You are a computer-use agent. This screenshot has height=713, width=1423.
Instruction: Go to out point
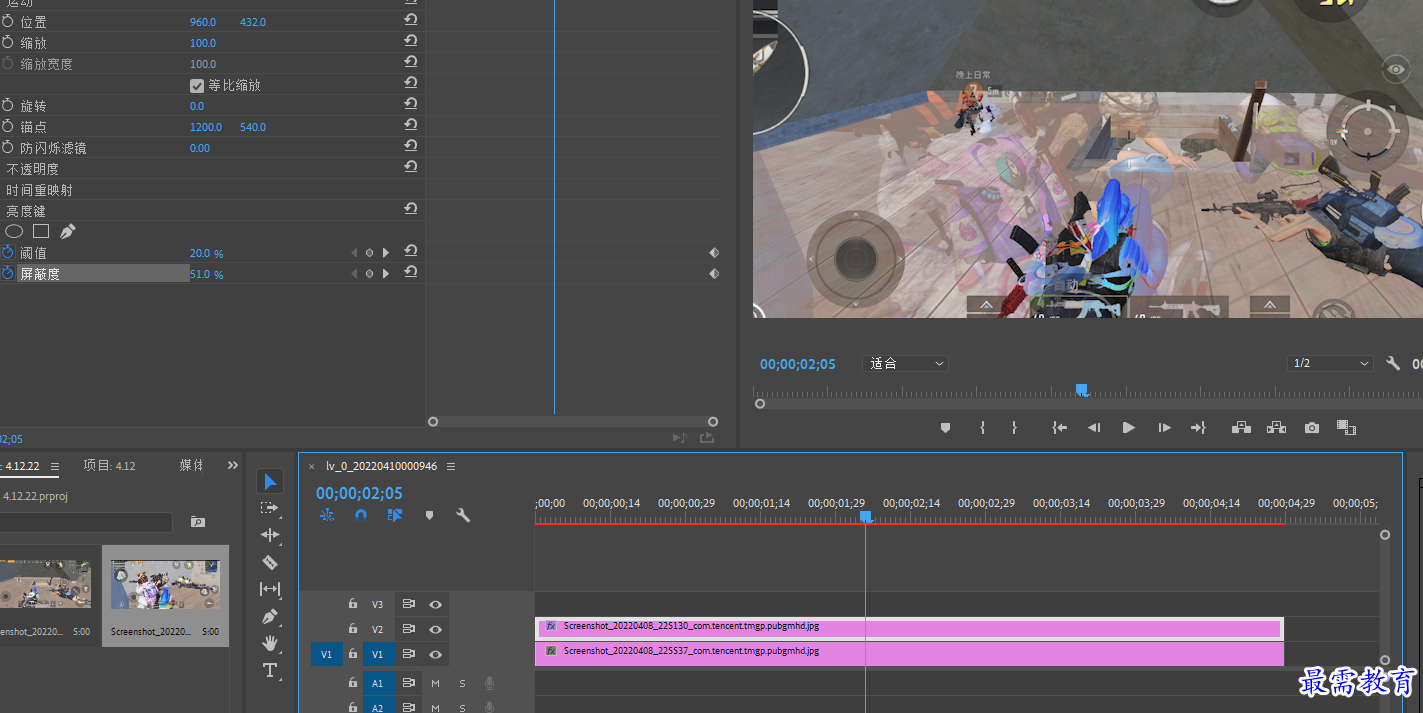pyautogui.click(x=1198, y=427)
